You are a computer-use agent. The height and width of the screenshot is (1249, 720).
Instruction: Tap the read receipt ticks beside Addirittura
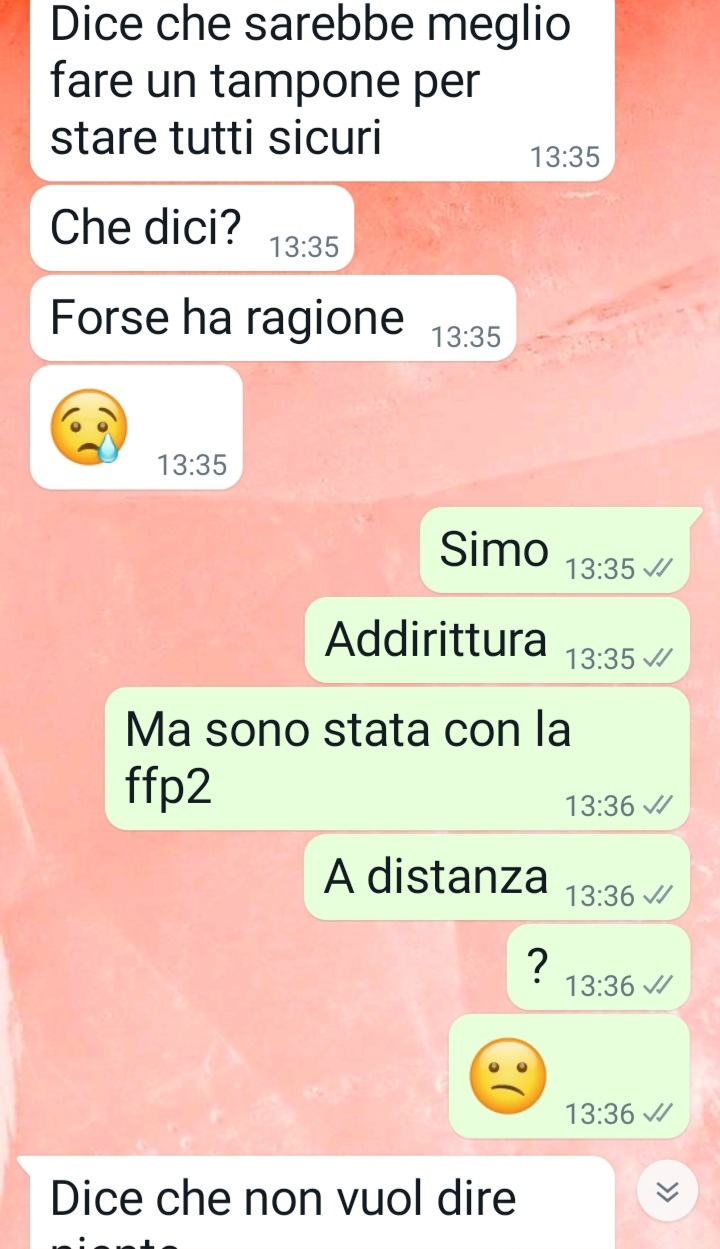[x=657, y=659]
